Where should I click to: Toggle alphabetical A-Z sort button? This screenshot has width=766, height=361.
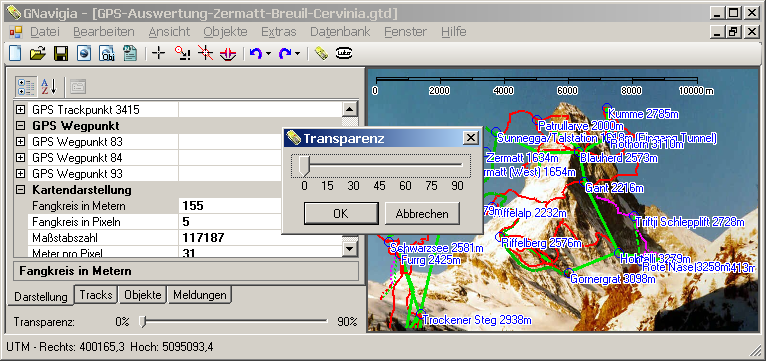[x=48, y=86]
